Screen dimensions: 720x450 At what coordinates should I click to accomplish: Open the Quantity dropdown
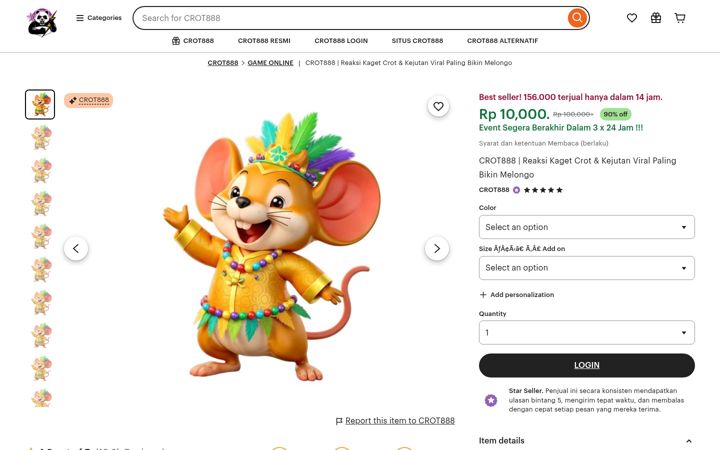[x=586, y=332]
